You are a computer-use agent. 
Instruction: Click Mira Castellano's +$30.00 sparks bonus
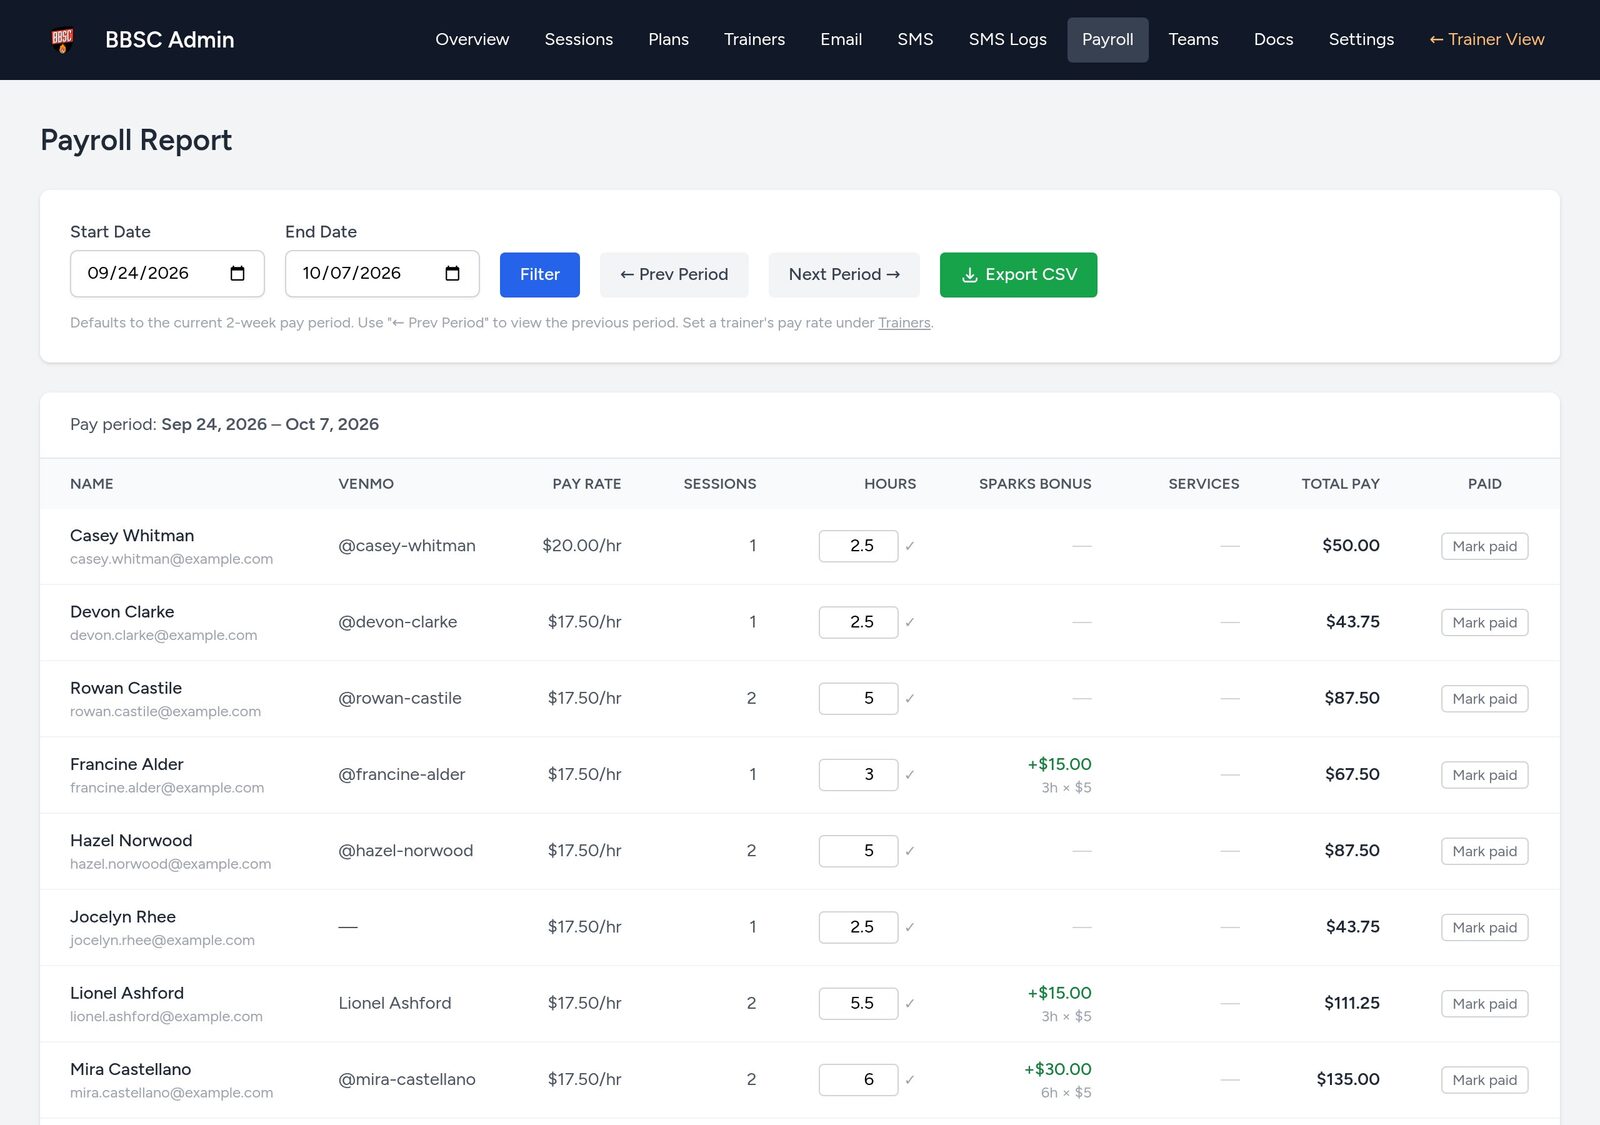pyautogui.click(x=1058, y=1069)
